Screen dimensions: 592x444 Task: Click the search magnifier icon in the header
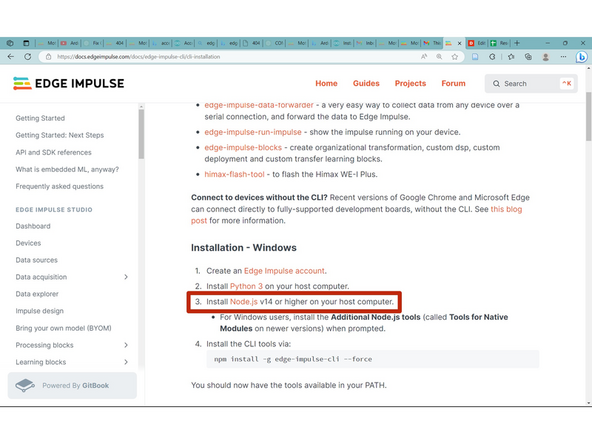[x=496, y=83]
